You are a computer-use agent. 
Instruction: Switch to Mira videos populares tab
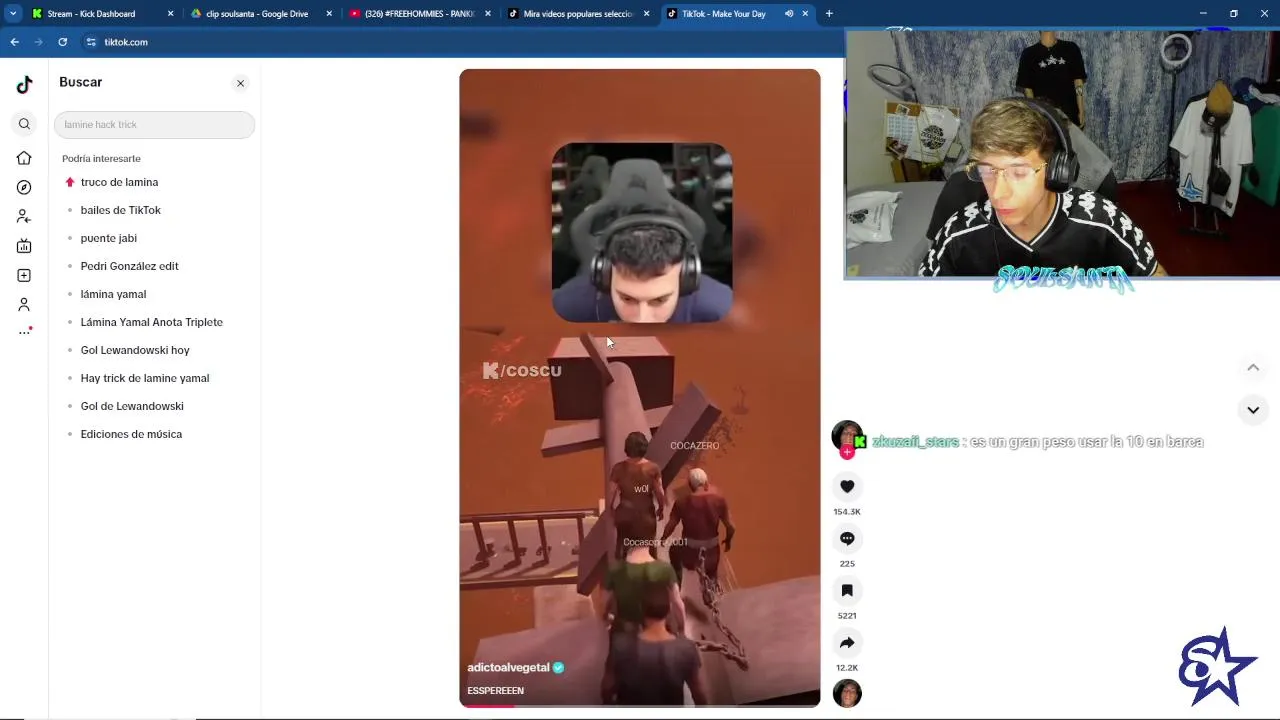tap(578, 14)
